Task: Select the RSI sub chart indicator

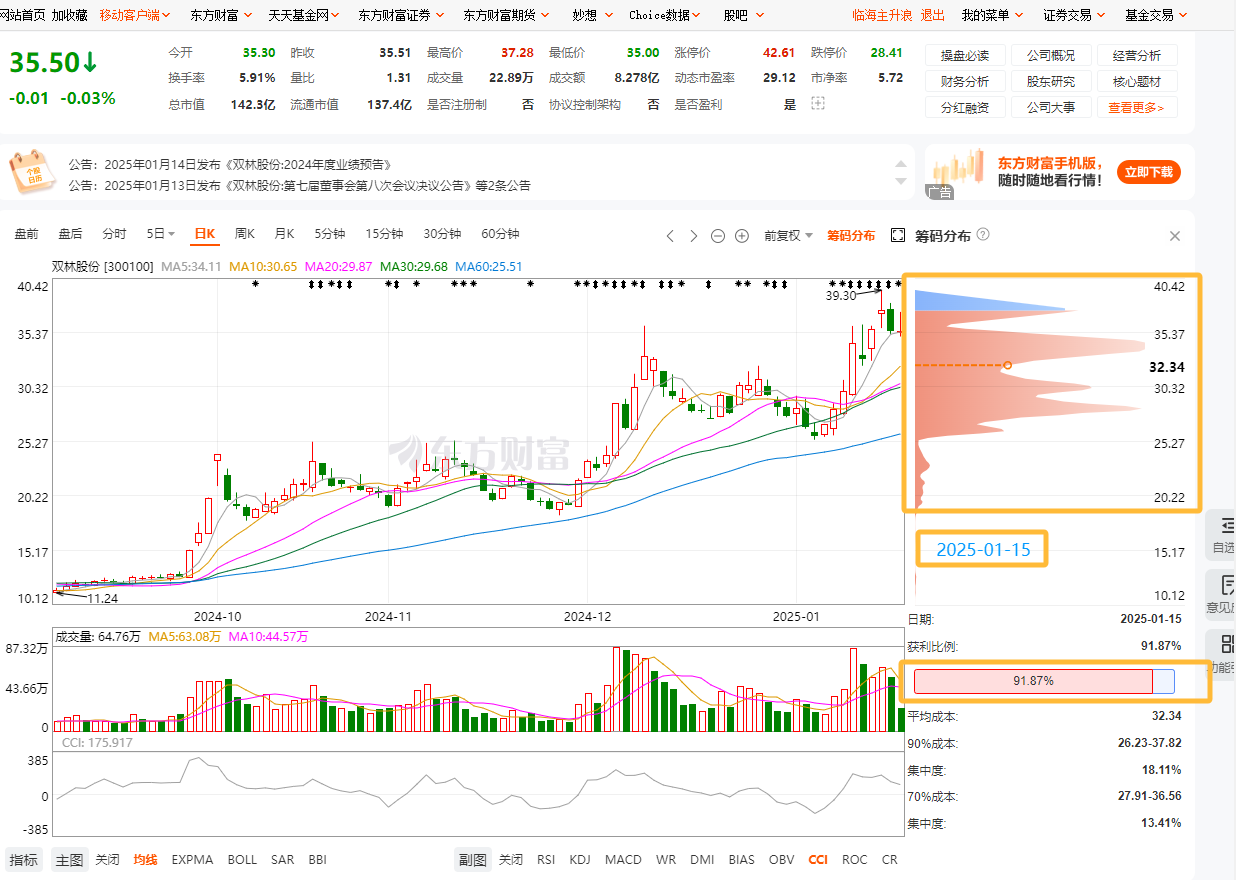Action: tap(546, 859)
